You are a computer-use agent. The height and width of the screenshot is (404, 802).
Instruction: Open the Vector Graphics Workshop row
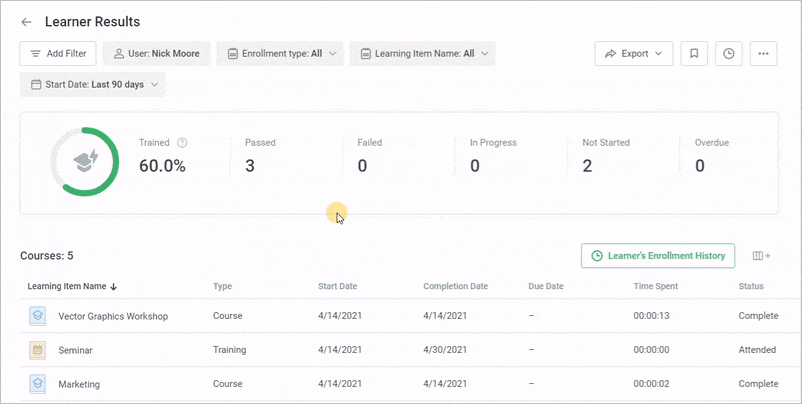[404, 316]
